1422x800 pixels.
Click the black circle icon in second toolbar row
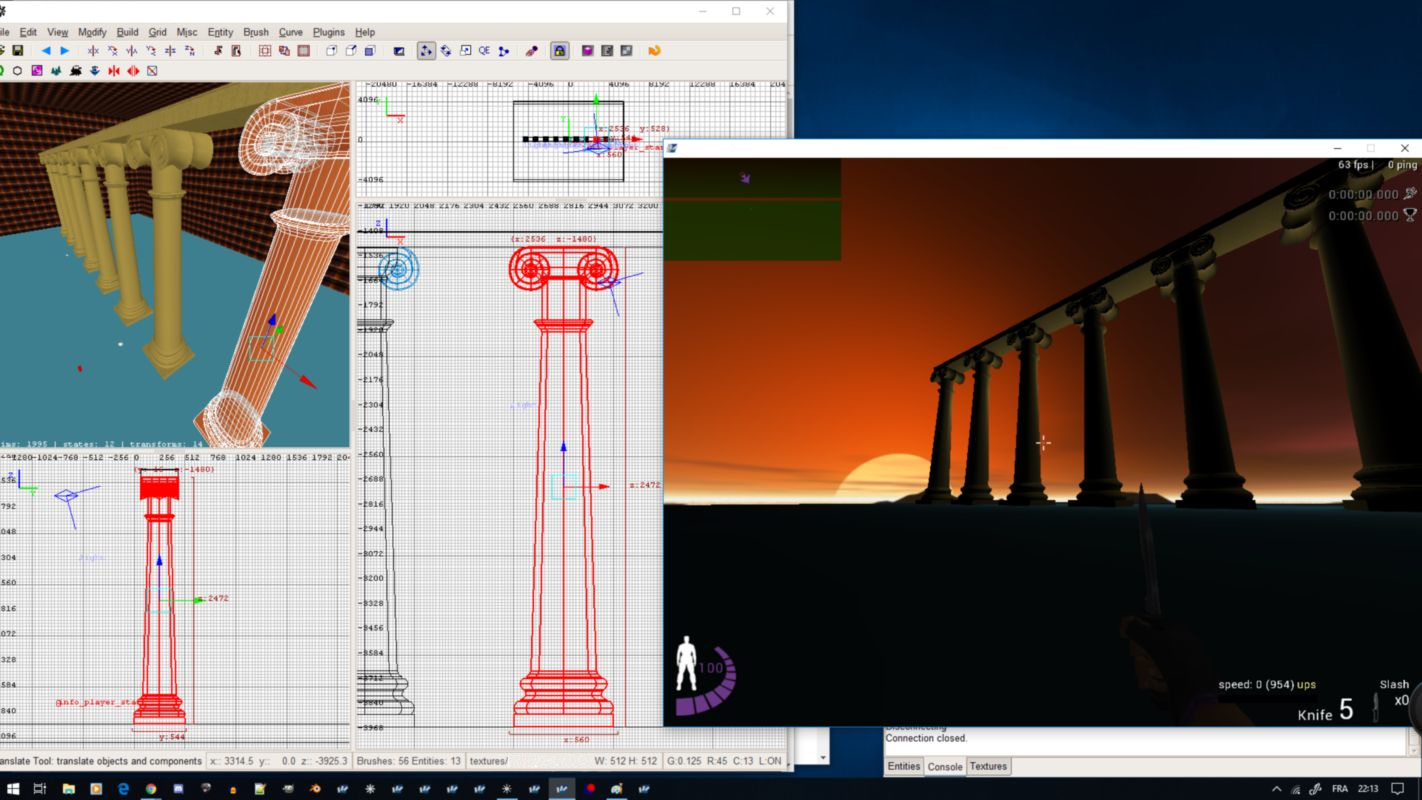pyautogui.click(x=17, y=71)
